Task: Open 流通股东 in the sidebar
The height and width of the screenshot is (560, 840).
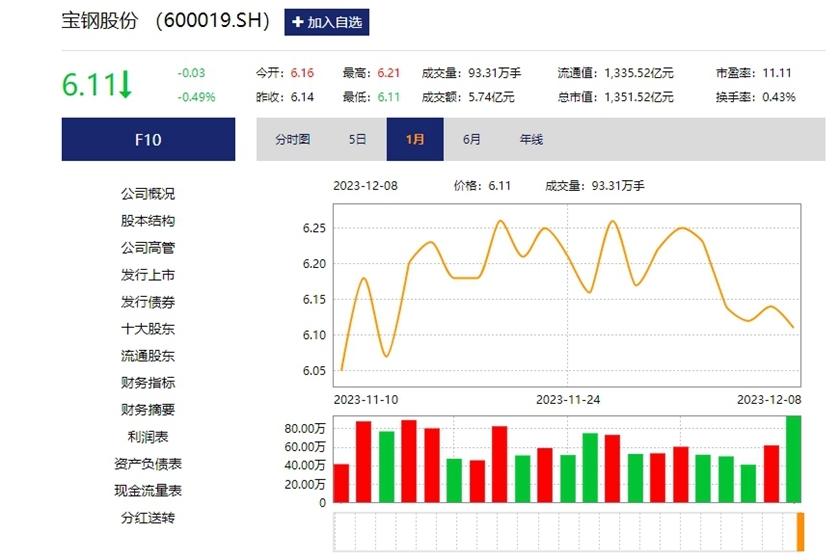Action: [148, 356]
